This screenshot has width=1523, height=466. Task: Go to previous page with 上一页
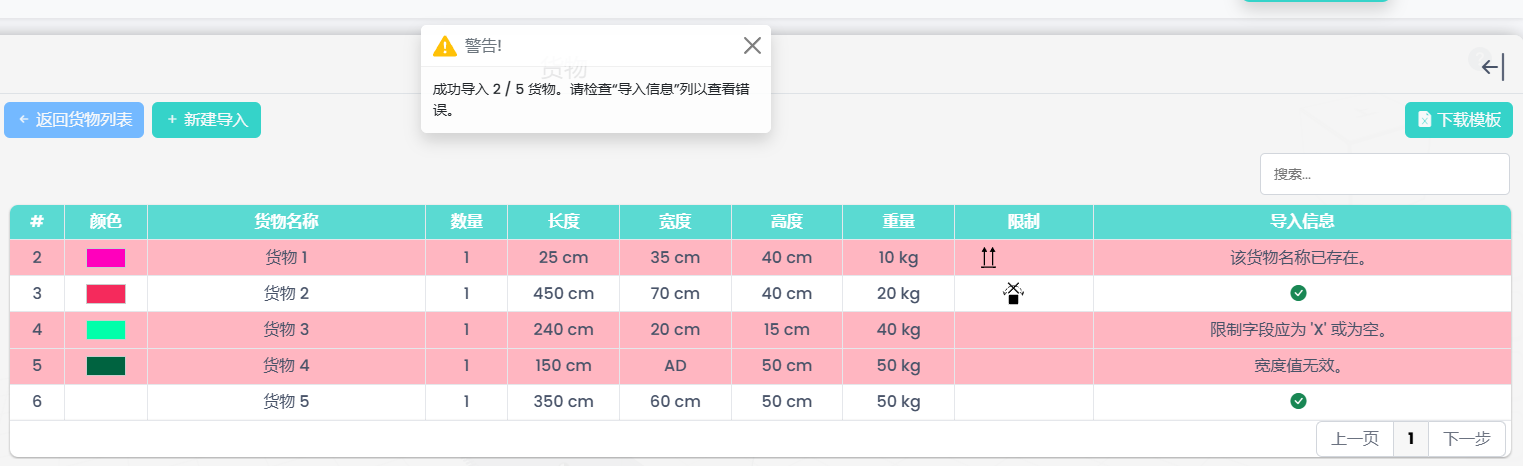point(1355,438)
